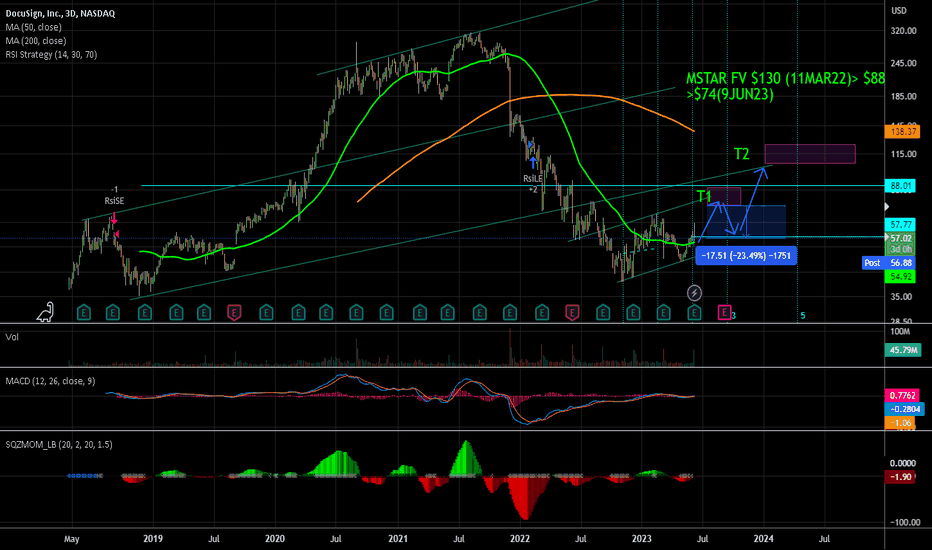The image size is (932, 550).
Task: Click the lightning bolt event icon
Action: 694,293
